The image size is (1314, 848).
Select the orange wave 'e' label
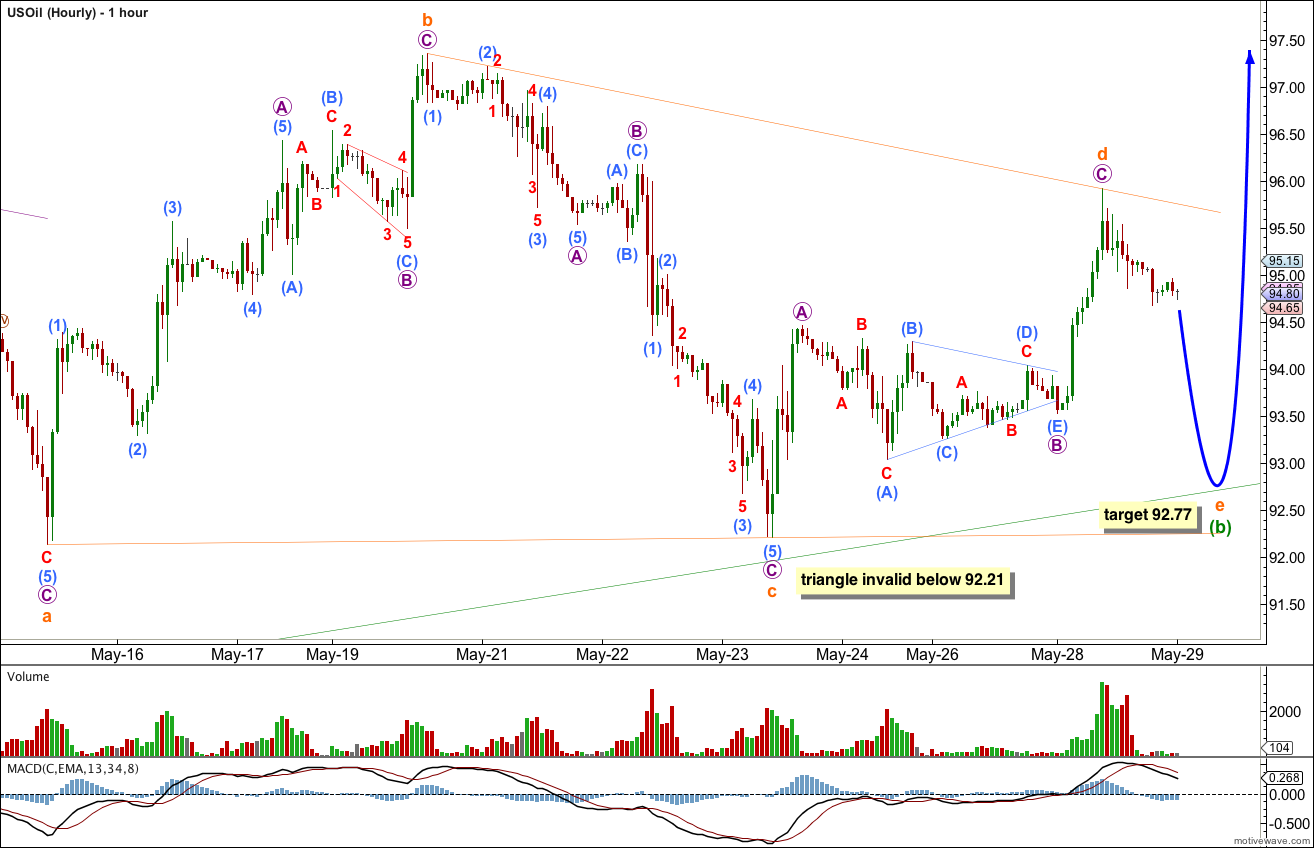click(x=1219, y=505)
